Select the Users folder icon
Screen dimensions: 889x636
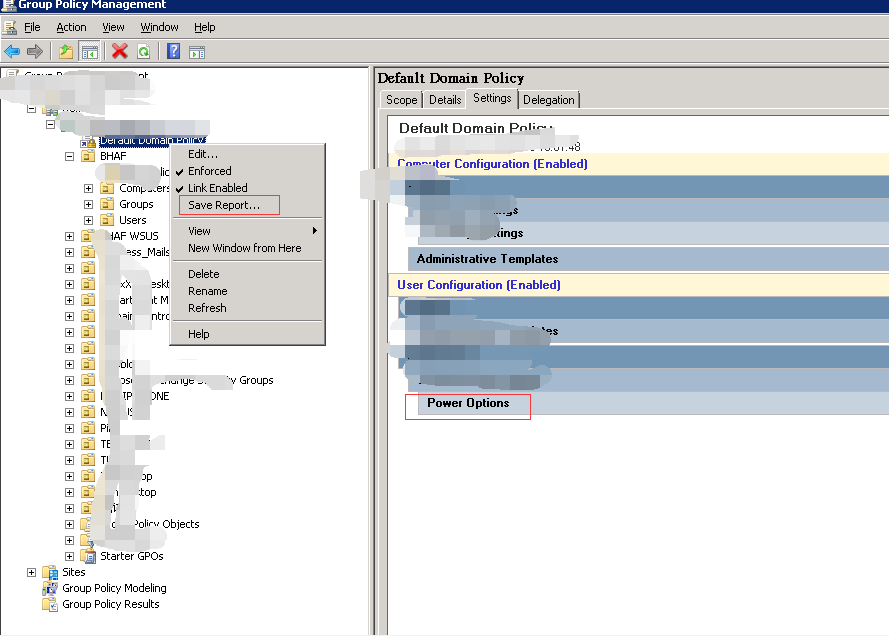pyautogui.click(x=107, y=220)
